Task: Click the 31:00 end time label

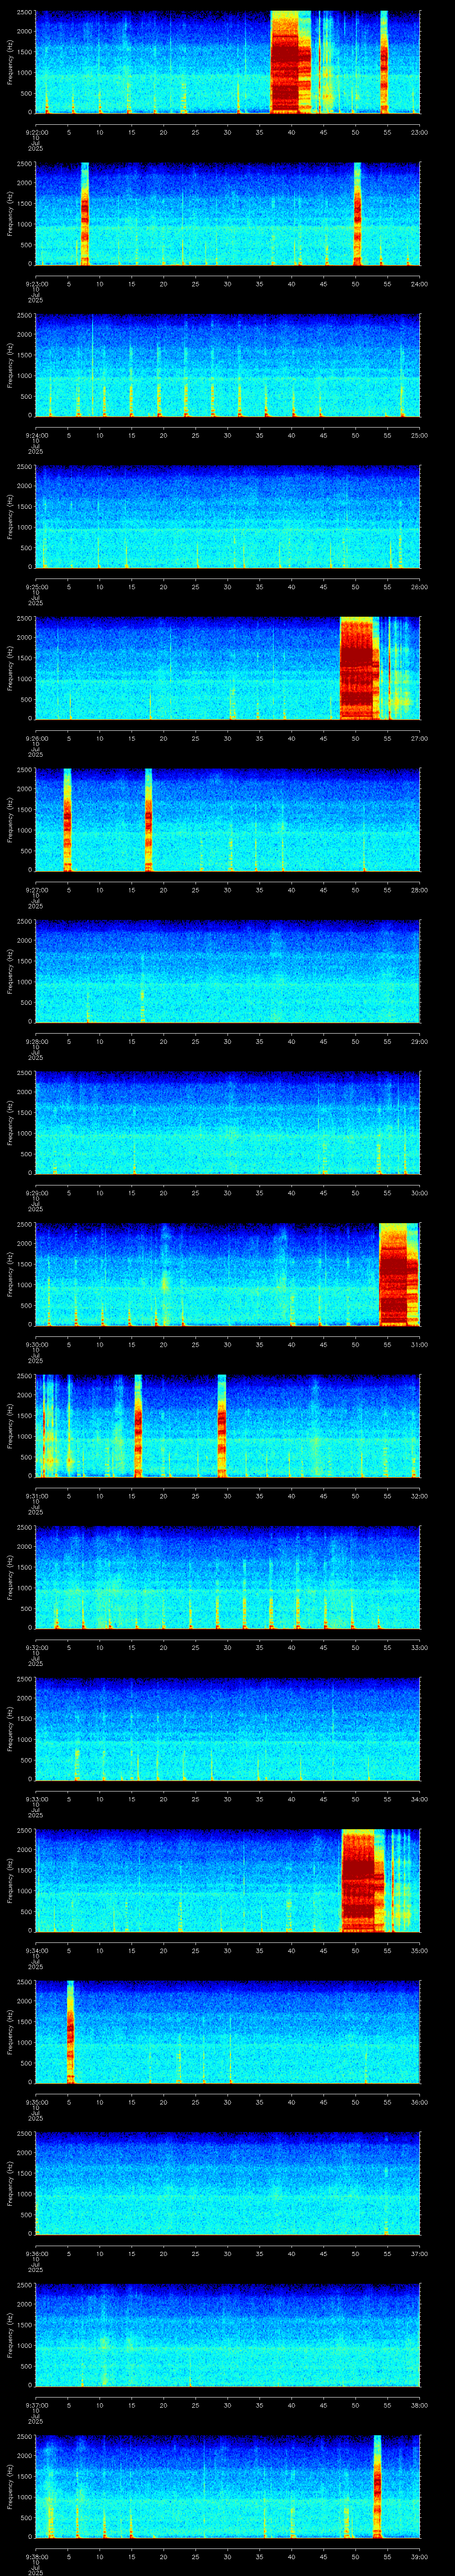Action: pos(419,1345)
